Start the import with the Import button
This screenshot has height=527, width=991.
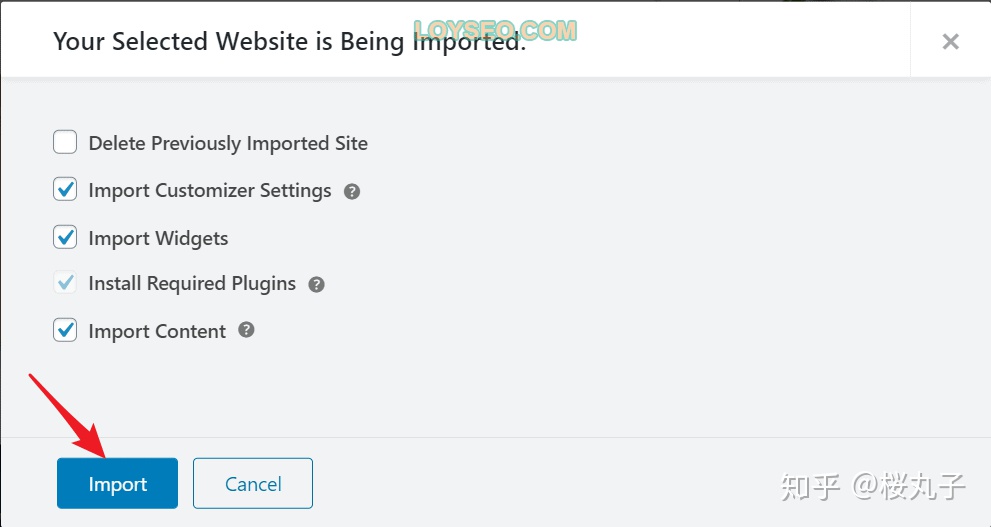point(118,483)
